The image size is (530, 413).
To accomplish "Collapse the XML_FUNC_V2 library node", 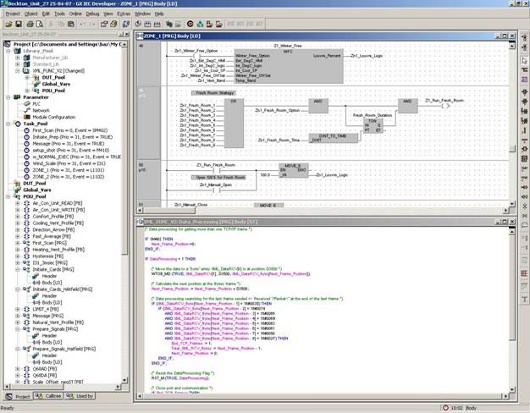I will click(x=18, y=71).
